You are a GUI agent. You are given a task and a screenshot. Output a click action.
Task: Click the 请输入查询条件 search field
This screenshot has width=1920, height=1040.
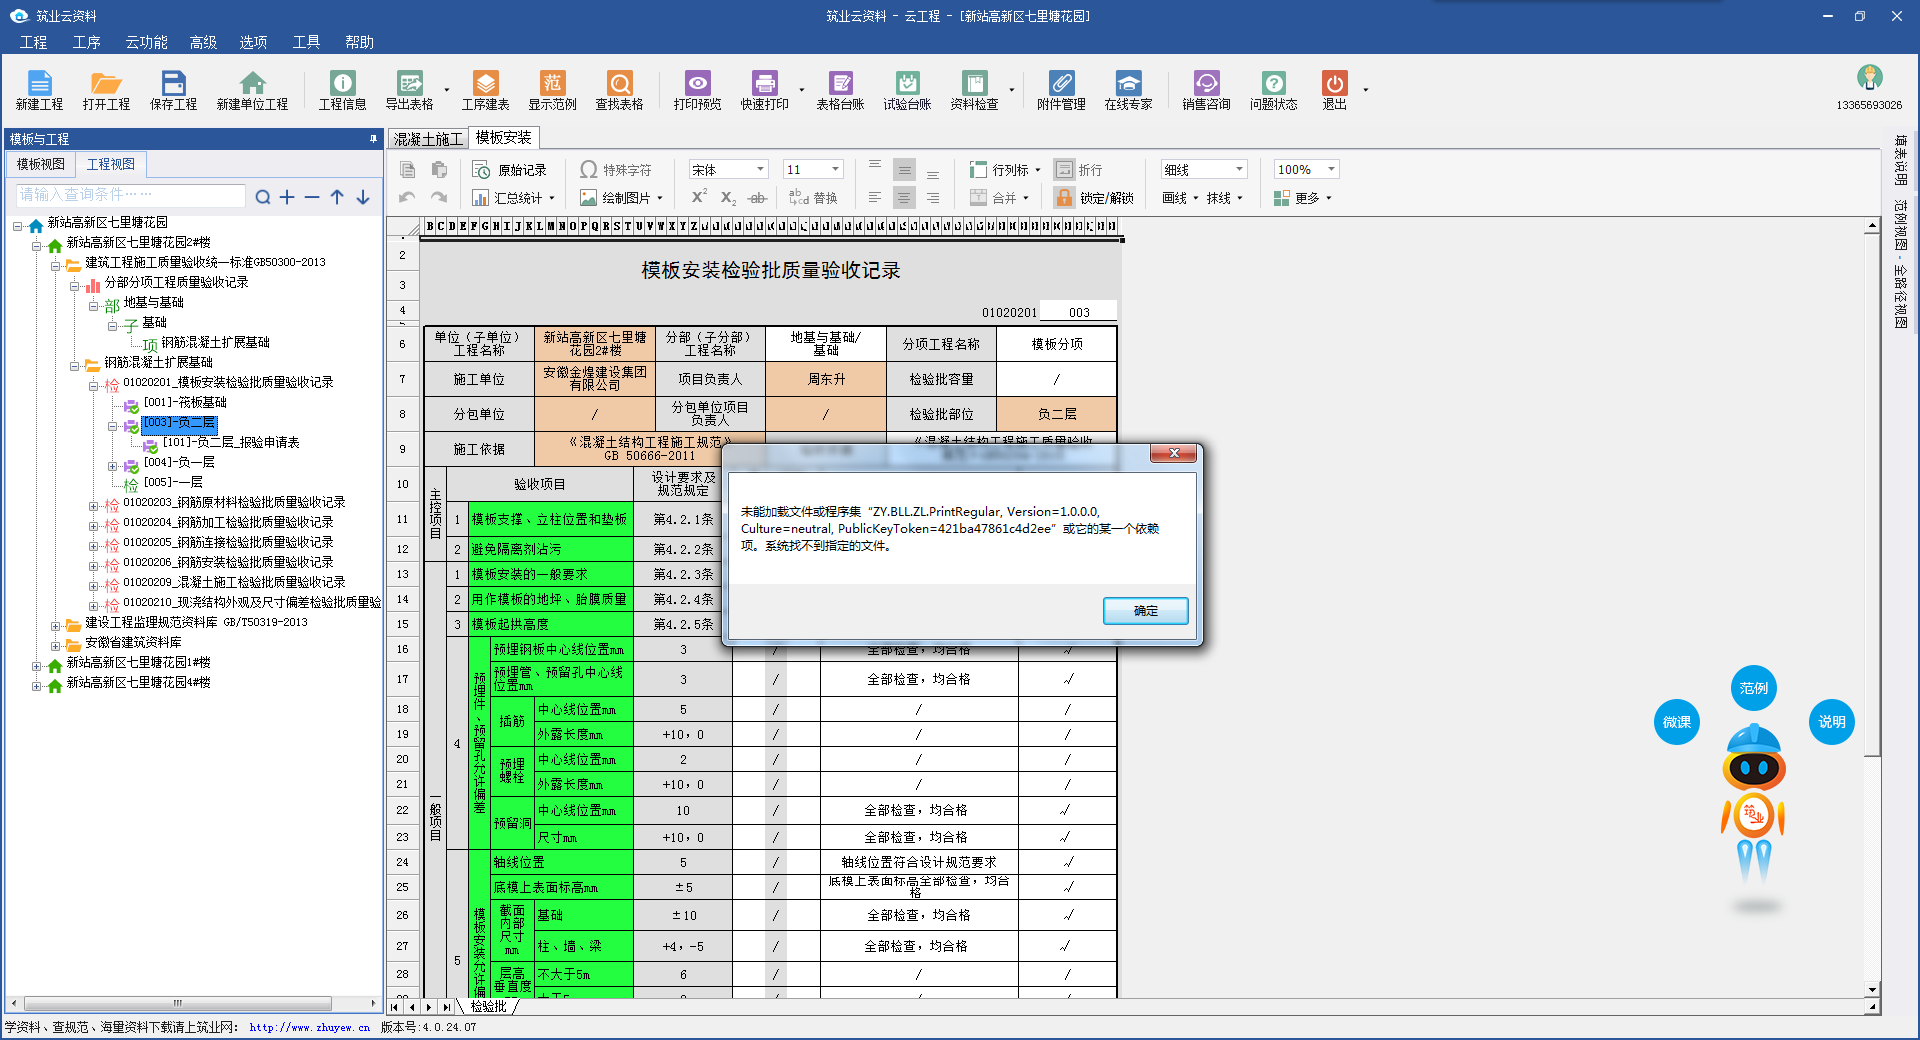[x=130, y=195]
